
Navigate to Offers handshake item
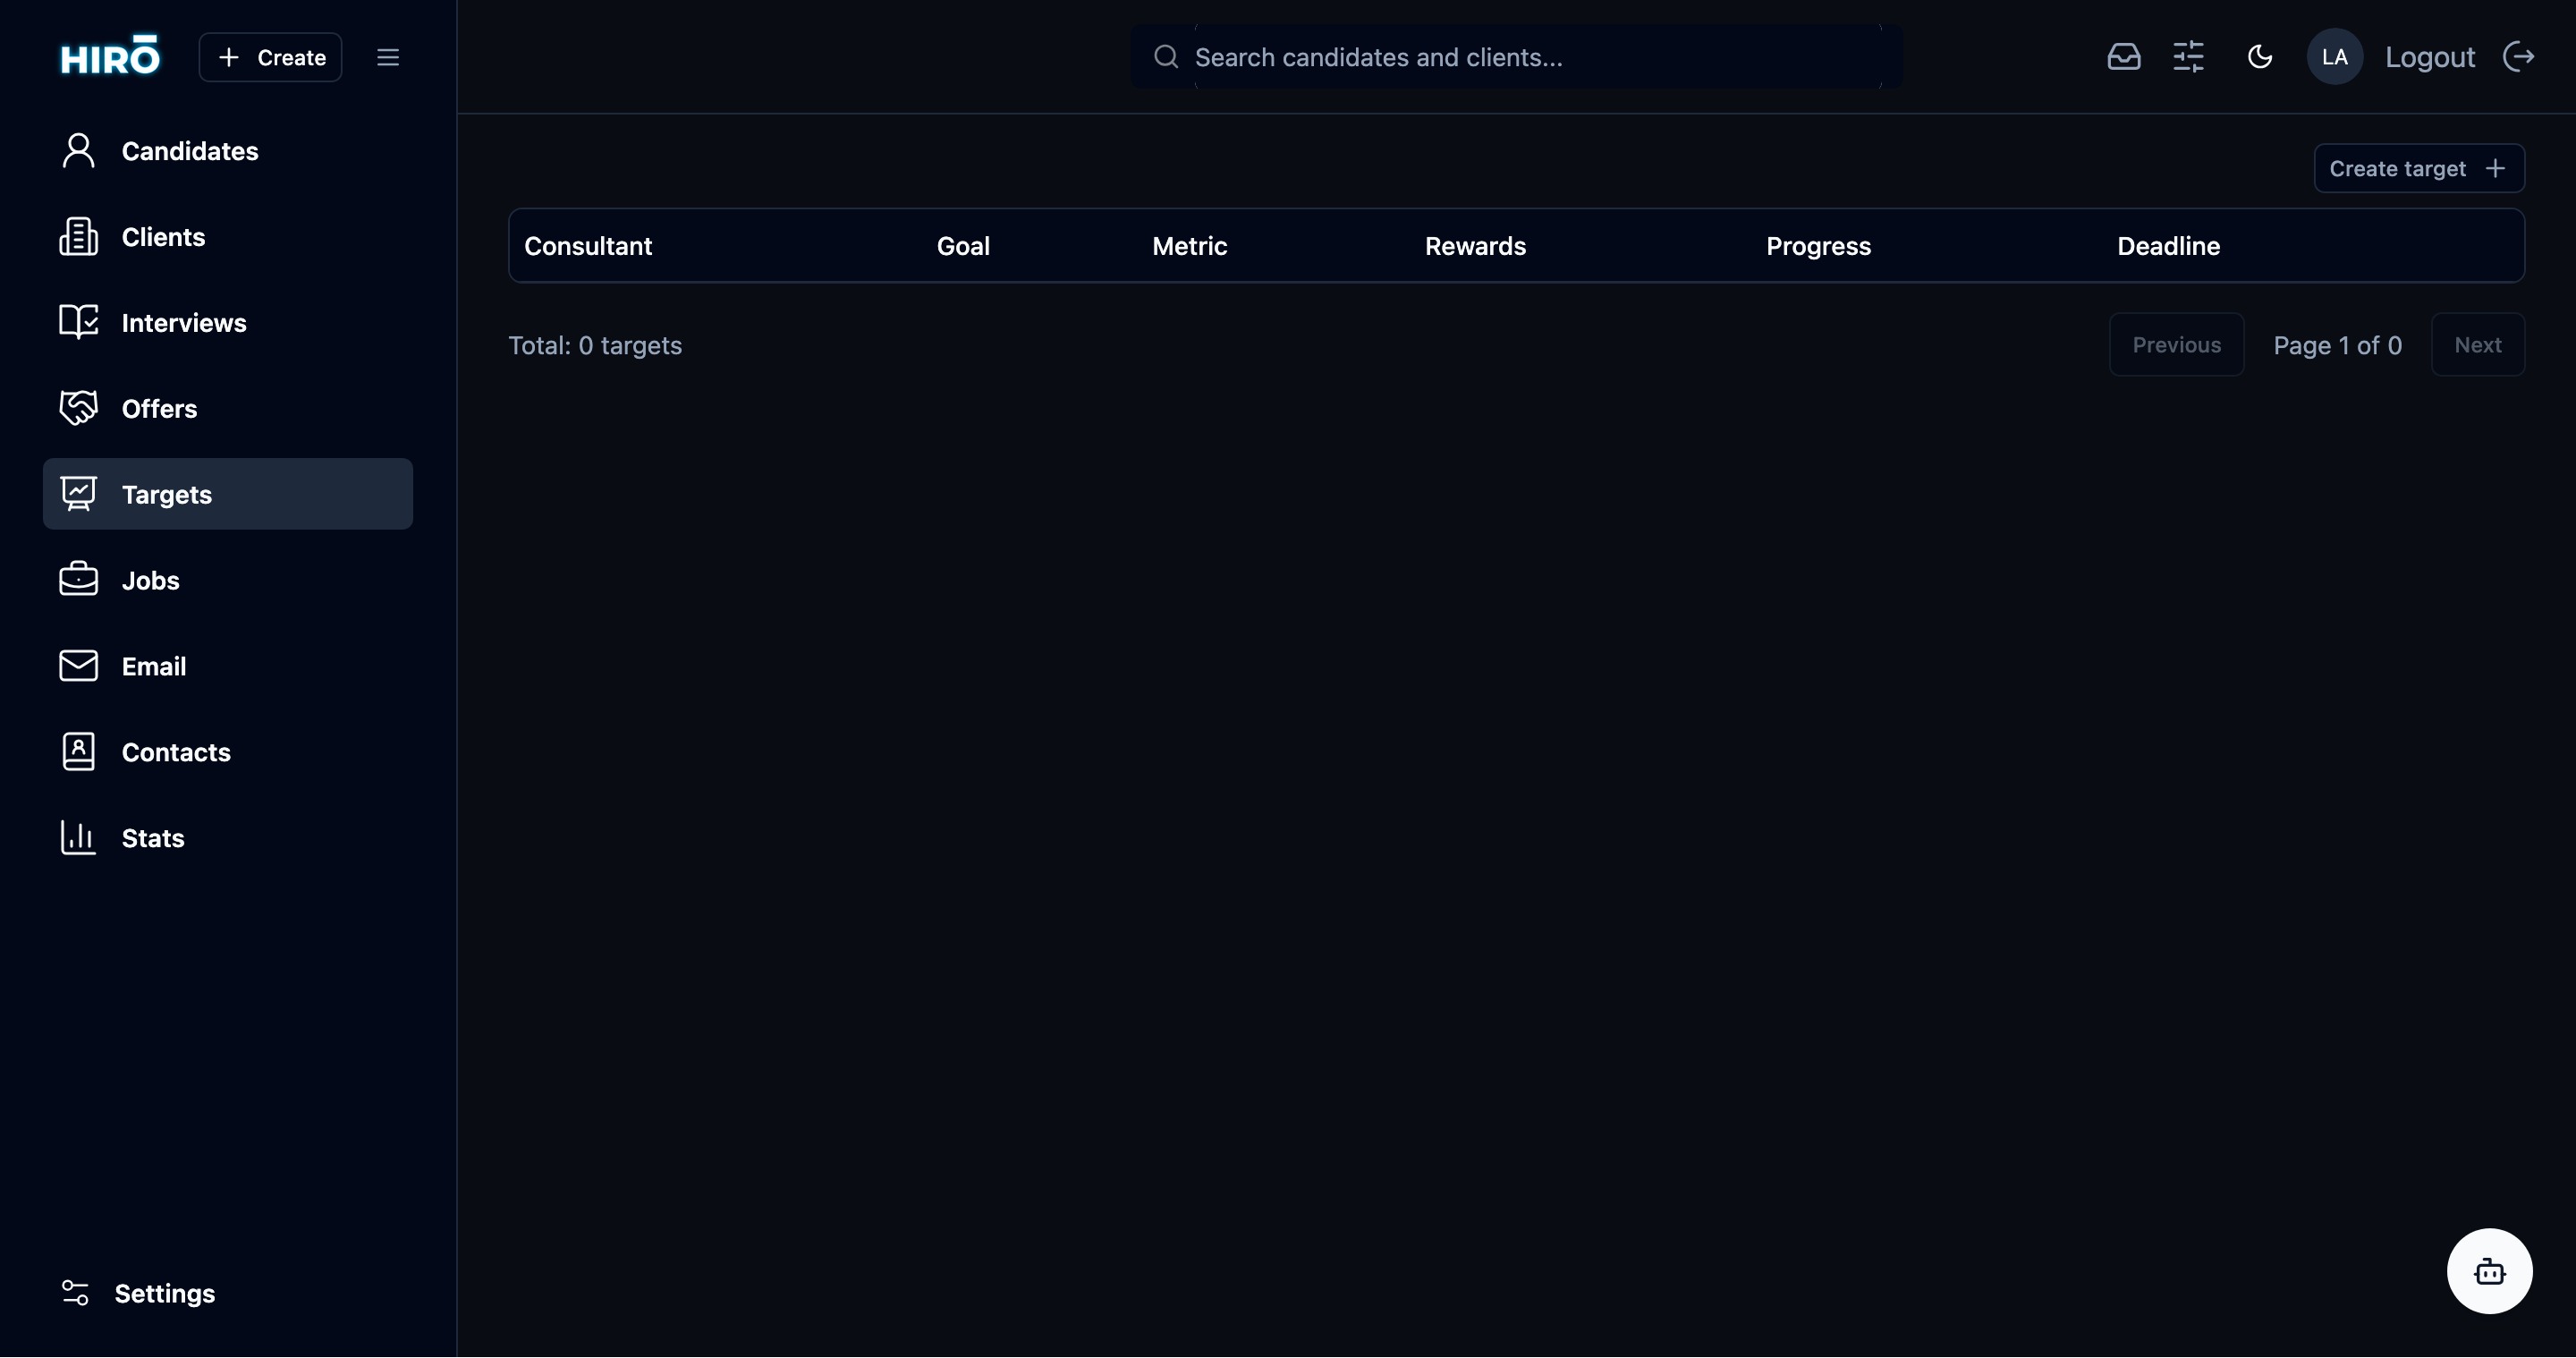tap(159, 409)
